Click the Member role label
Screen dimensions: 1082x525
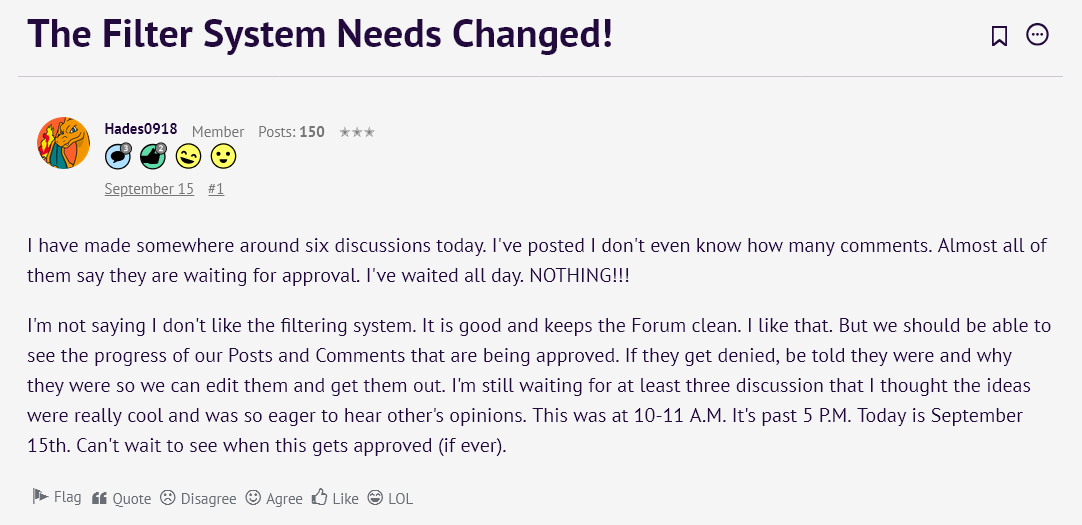tap(218, 132)
